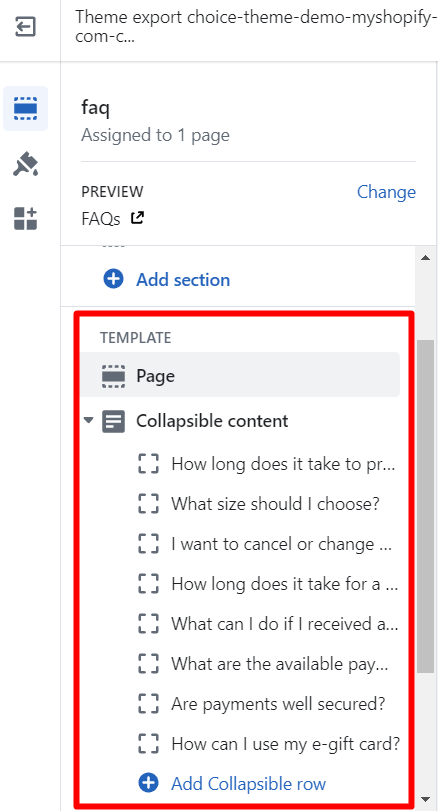Click the exit editor icon
Image resolution: width=438 pixels, height=811 pixels.
coord(25,26)
